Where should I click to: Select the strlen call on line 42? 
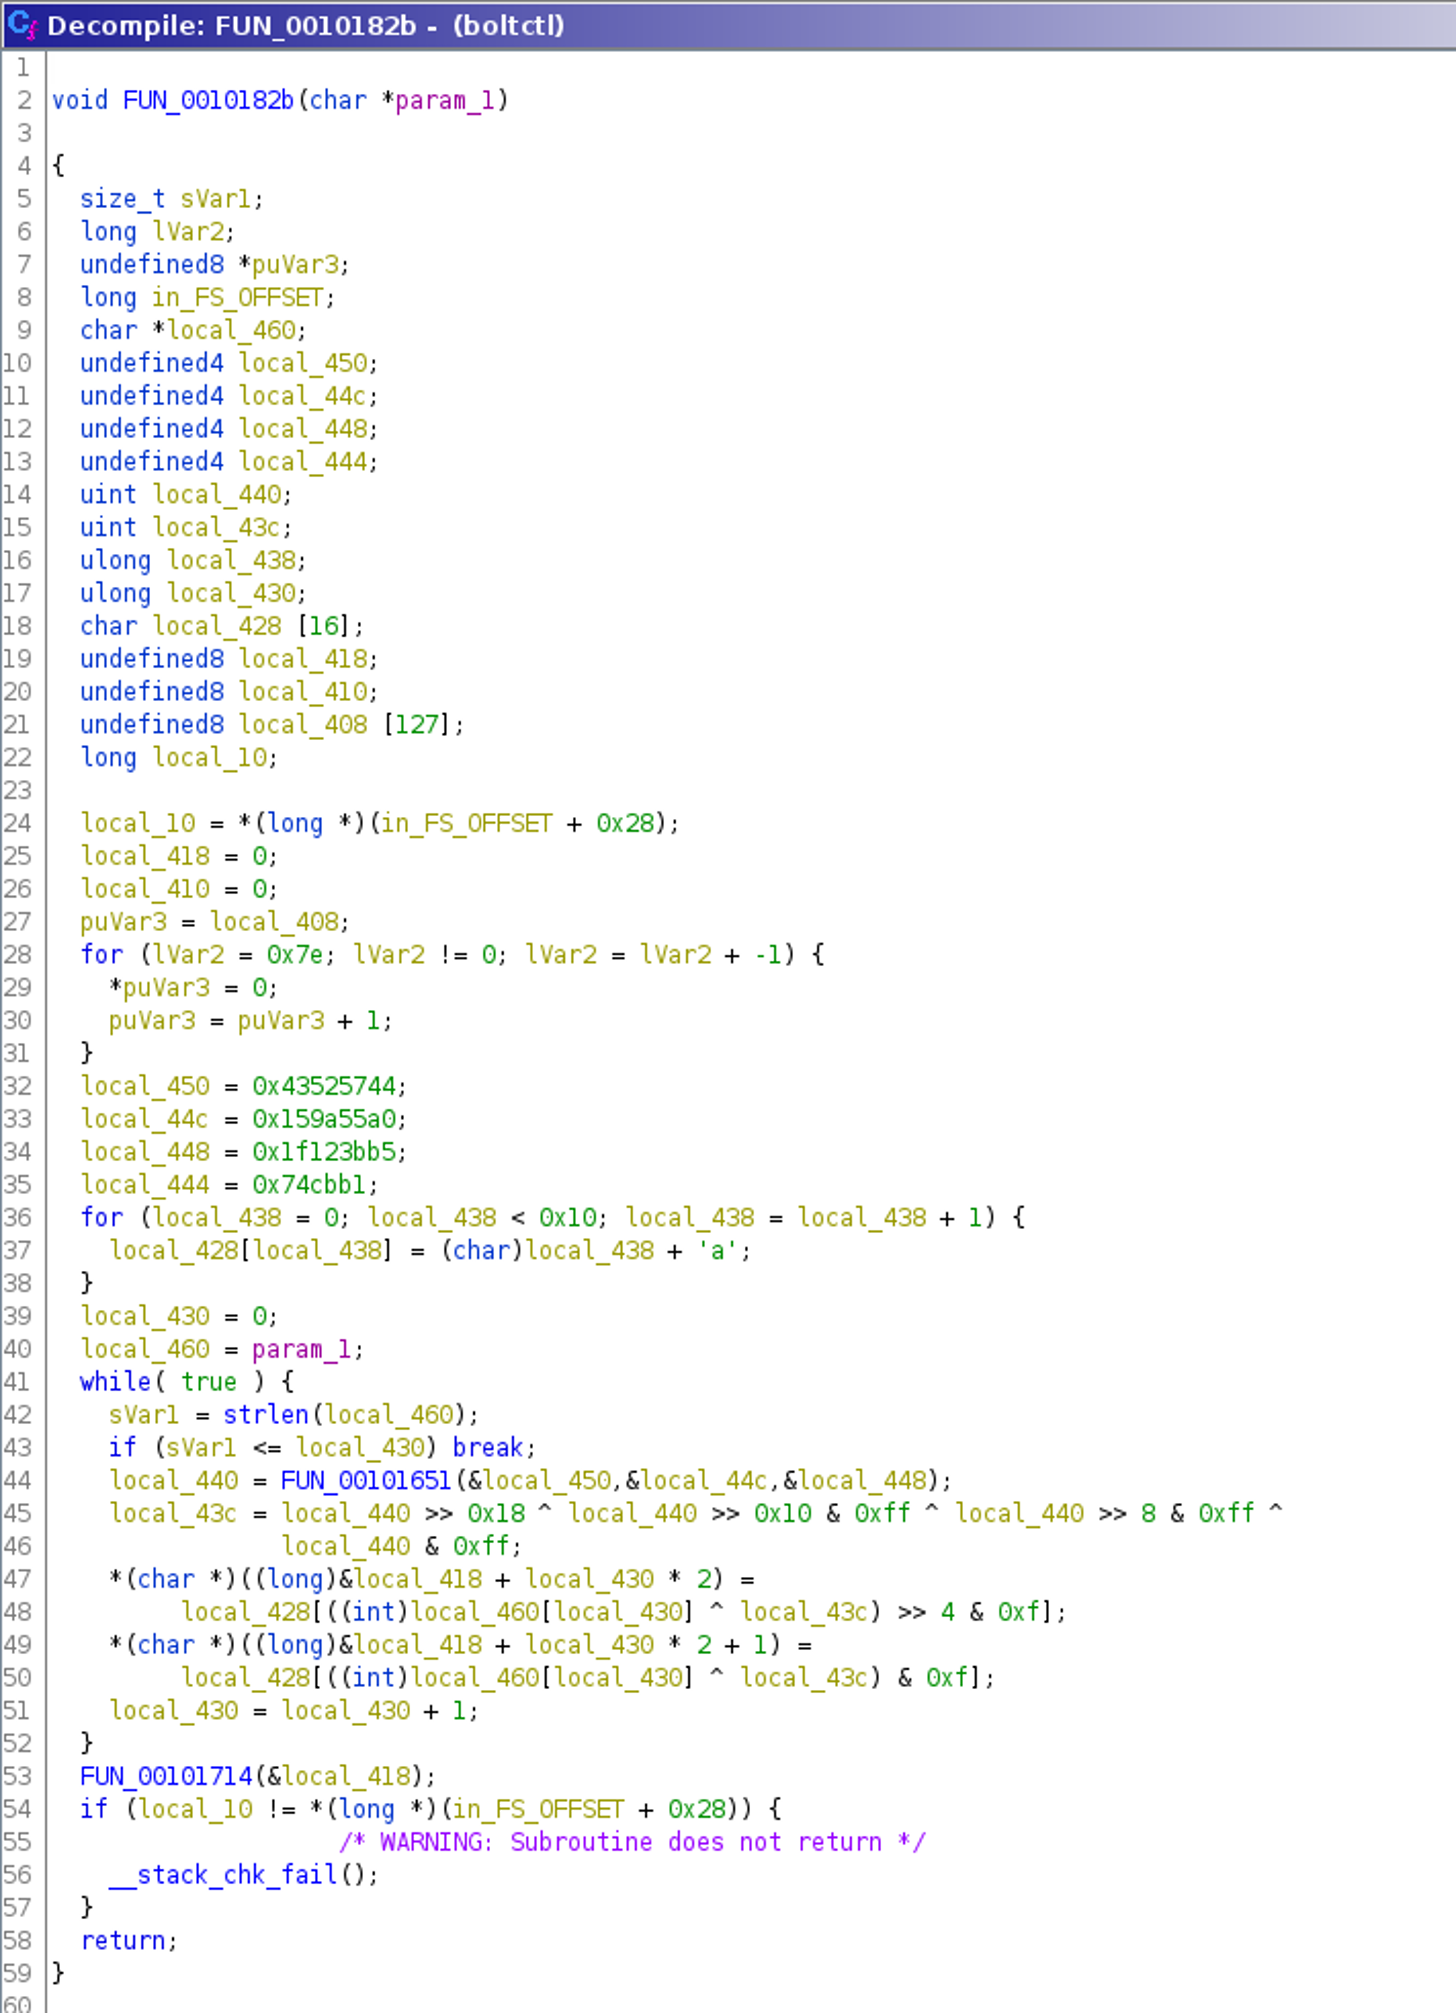265,1415
